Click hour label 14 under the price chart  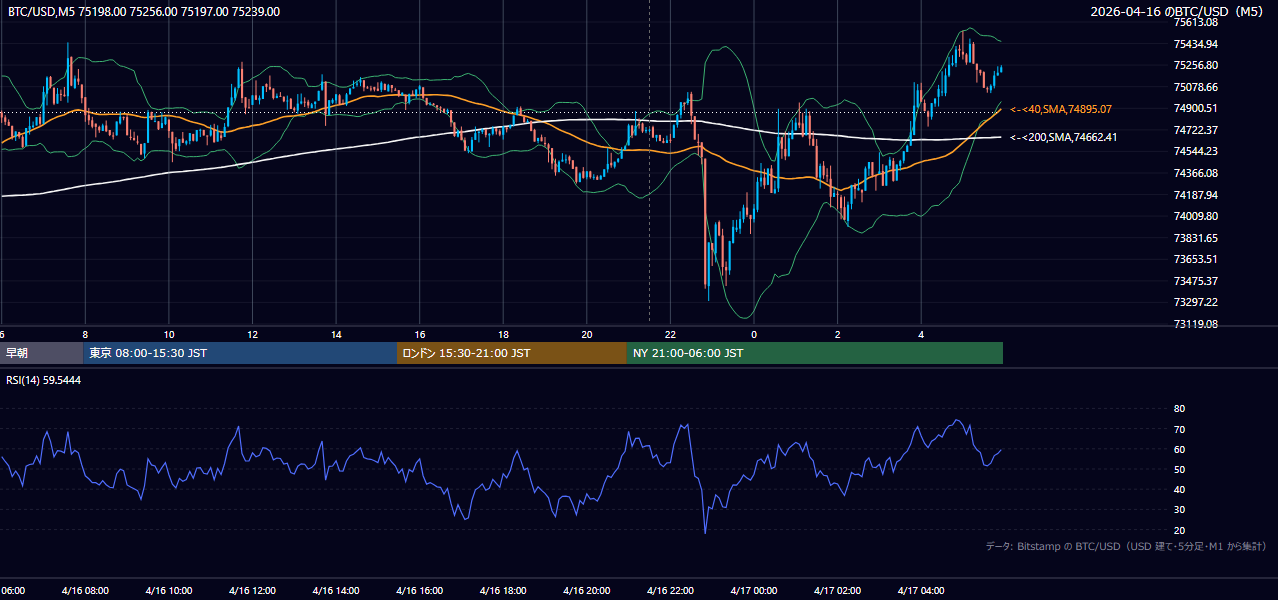(x=336, y=334)
